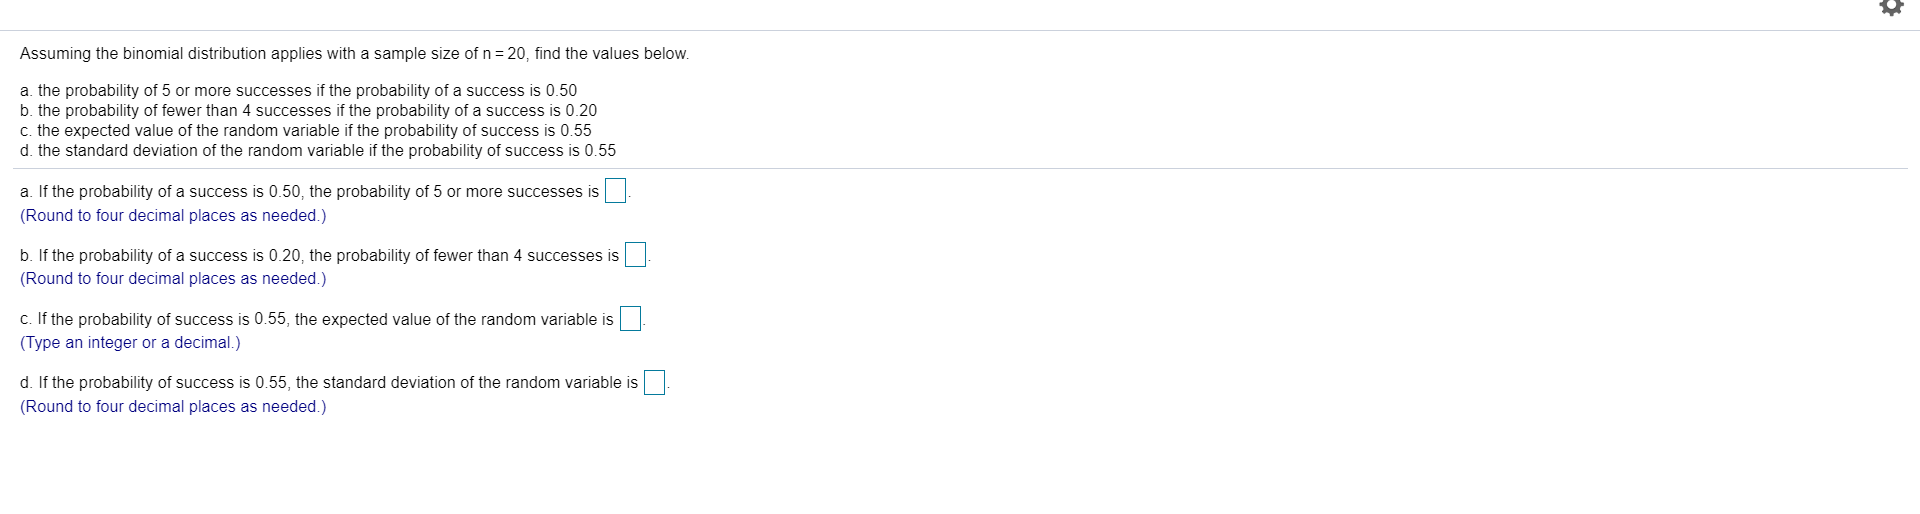Click part b prompt mentioning 0.20

(319, 256)
